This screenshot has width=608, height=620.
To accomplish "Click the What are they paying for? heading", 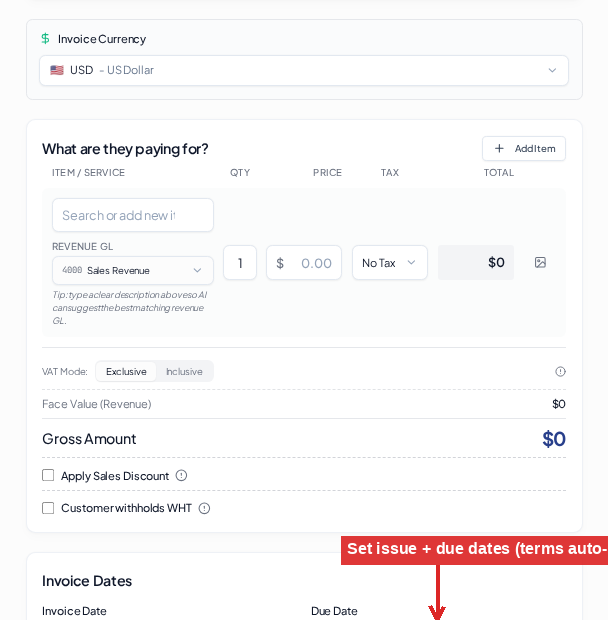I will pyautogui.click(x=125, y=149).
